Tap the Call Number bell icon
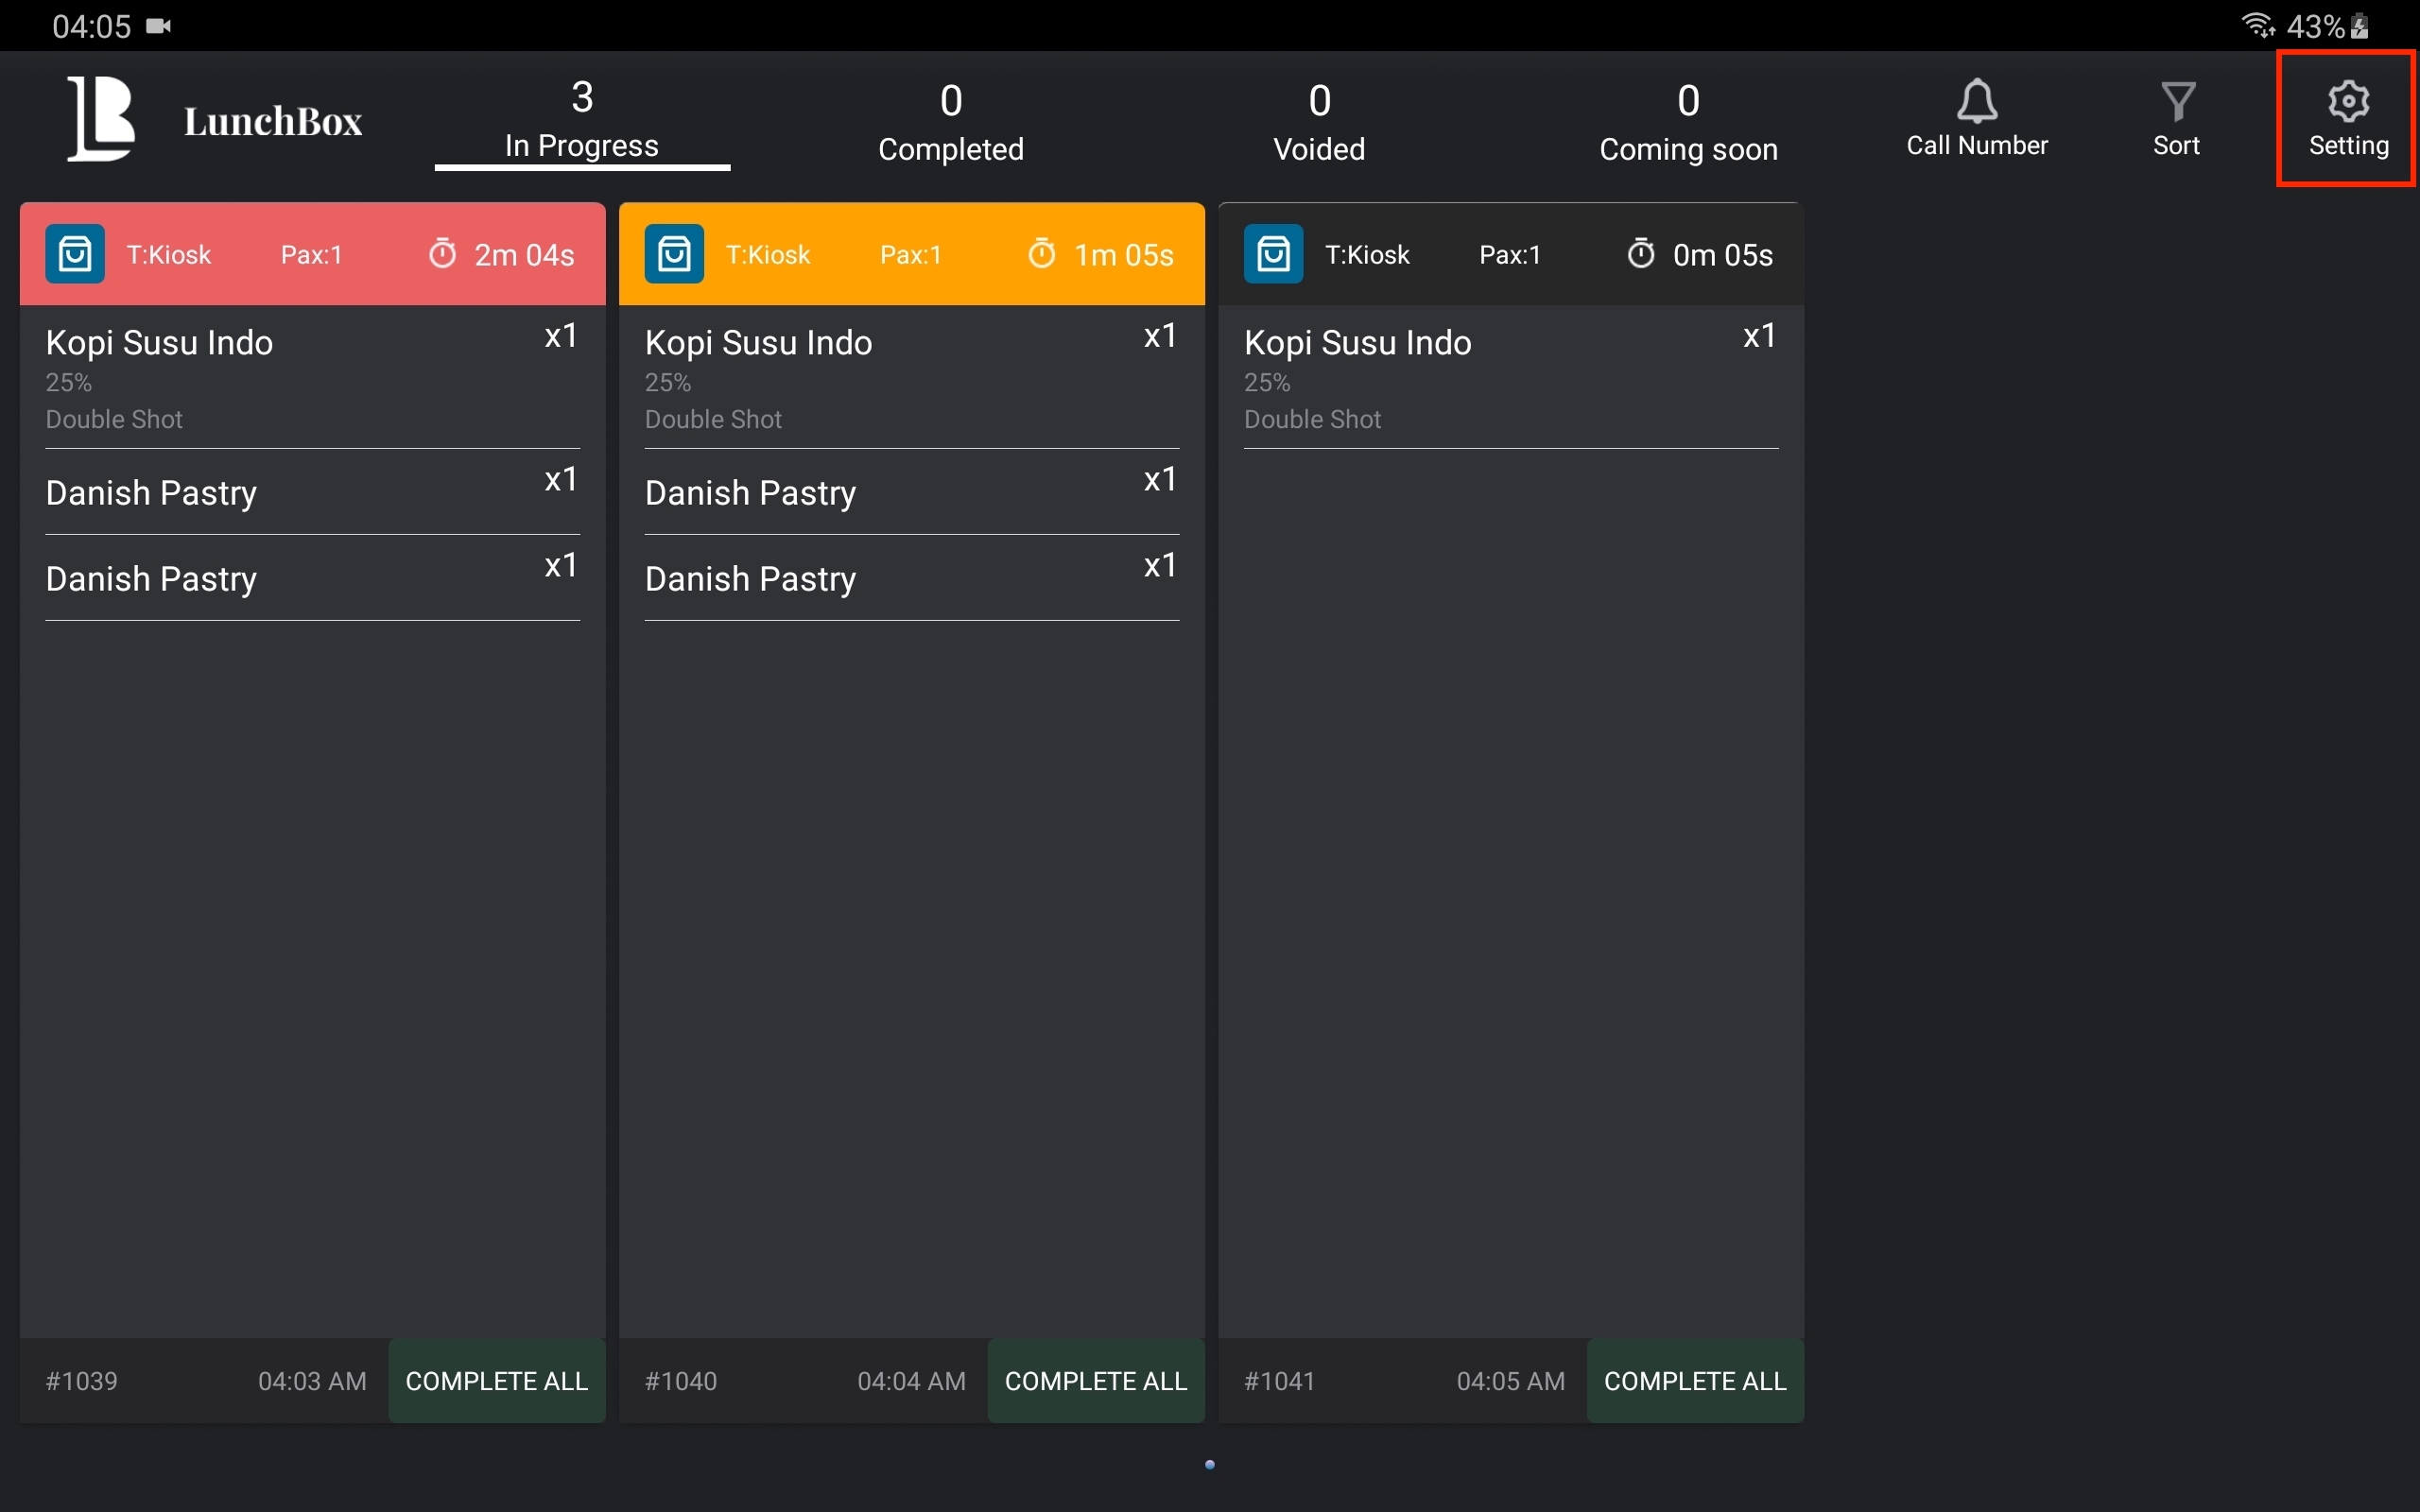The image size is (2420, 1512). [x=1976, y=101]
